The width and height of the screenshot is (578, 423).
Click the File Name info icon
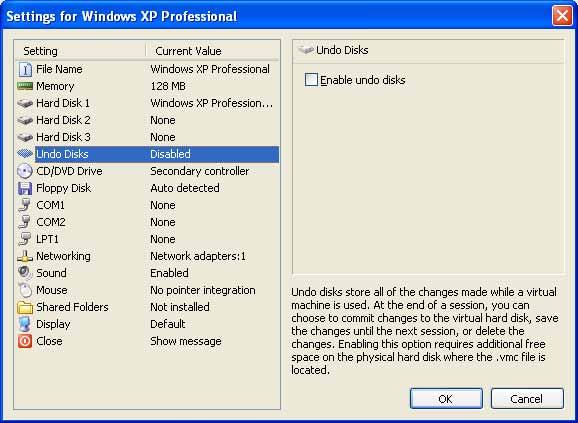(x=25, y=69)
